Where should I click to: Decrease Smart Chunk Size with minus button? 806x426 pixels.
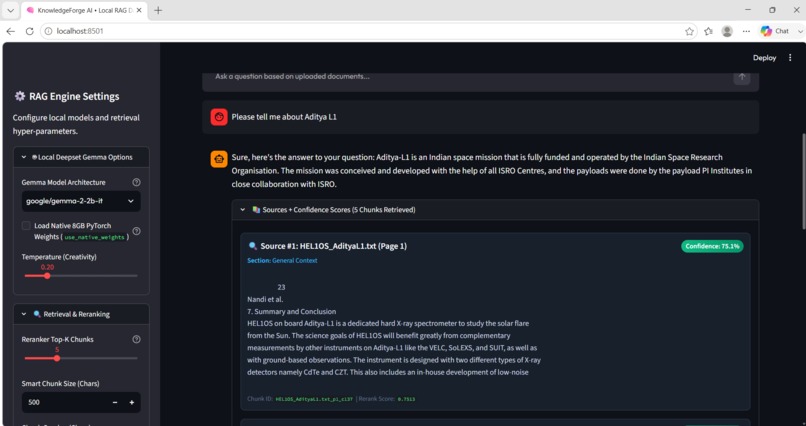click(115, 402)
